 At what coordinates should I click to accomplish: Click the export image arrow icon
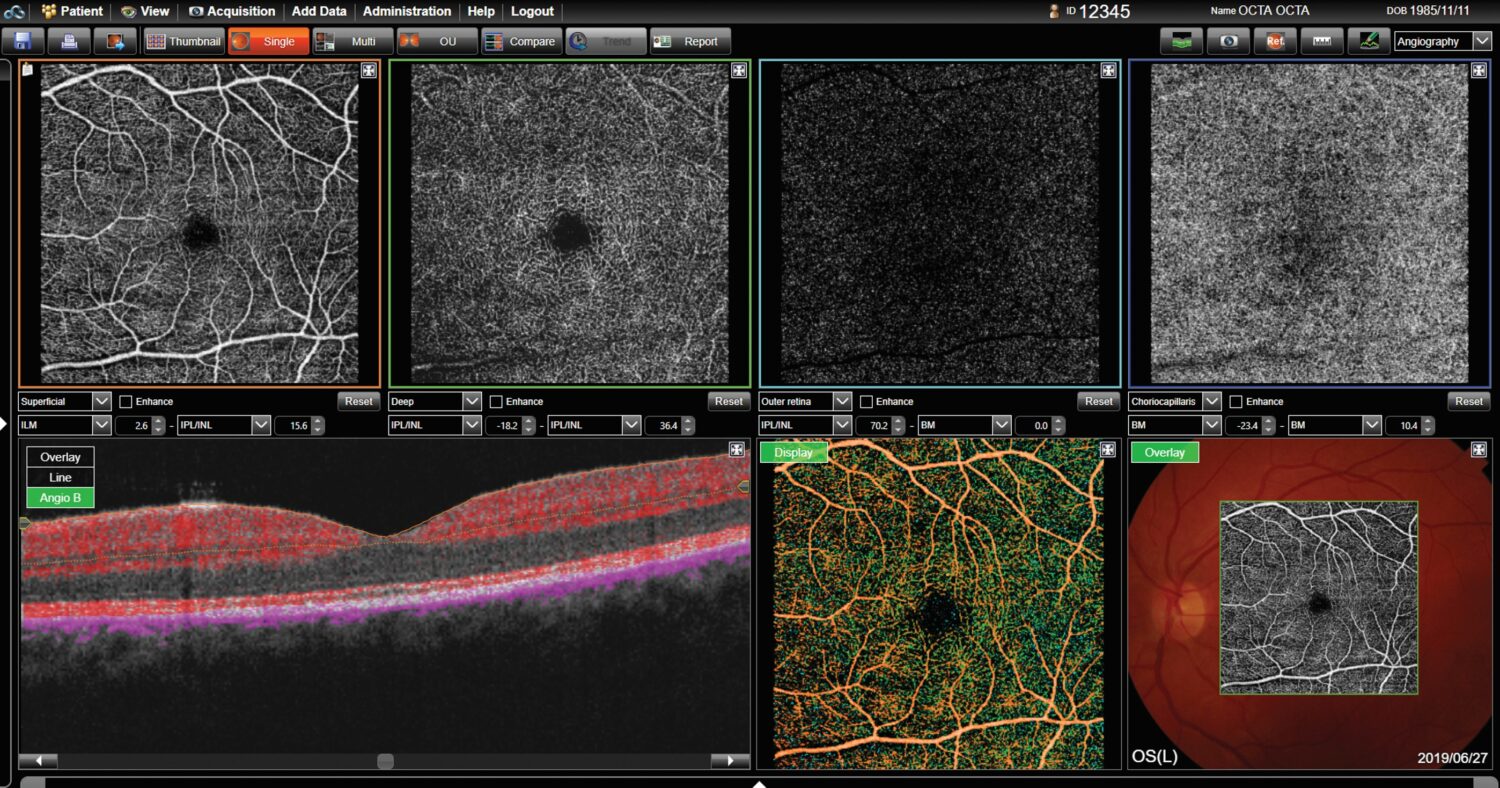tap(115, 42)
